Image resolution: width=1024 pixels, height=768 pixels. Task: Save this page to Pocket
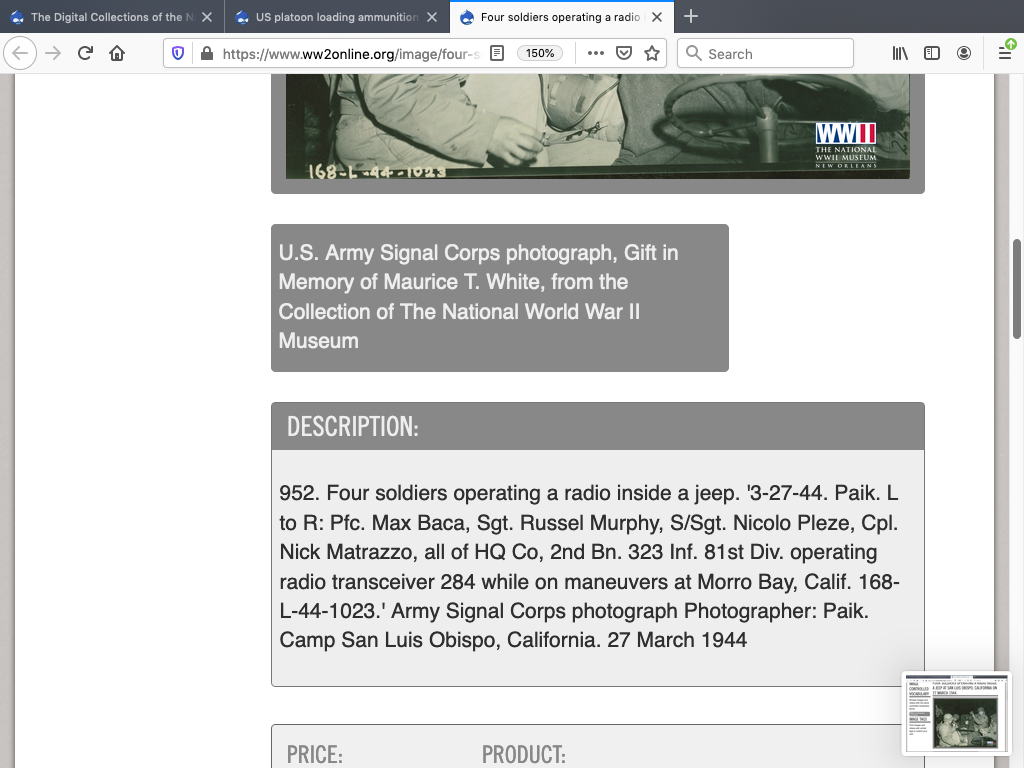click(x=624, y=53)
